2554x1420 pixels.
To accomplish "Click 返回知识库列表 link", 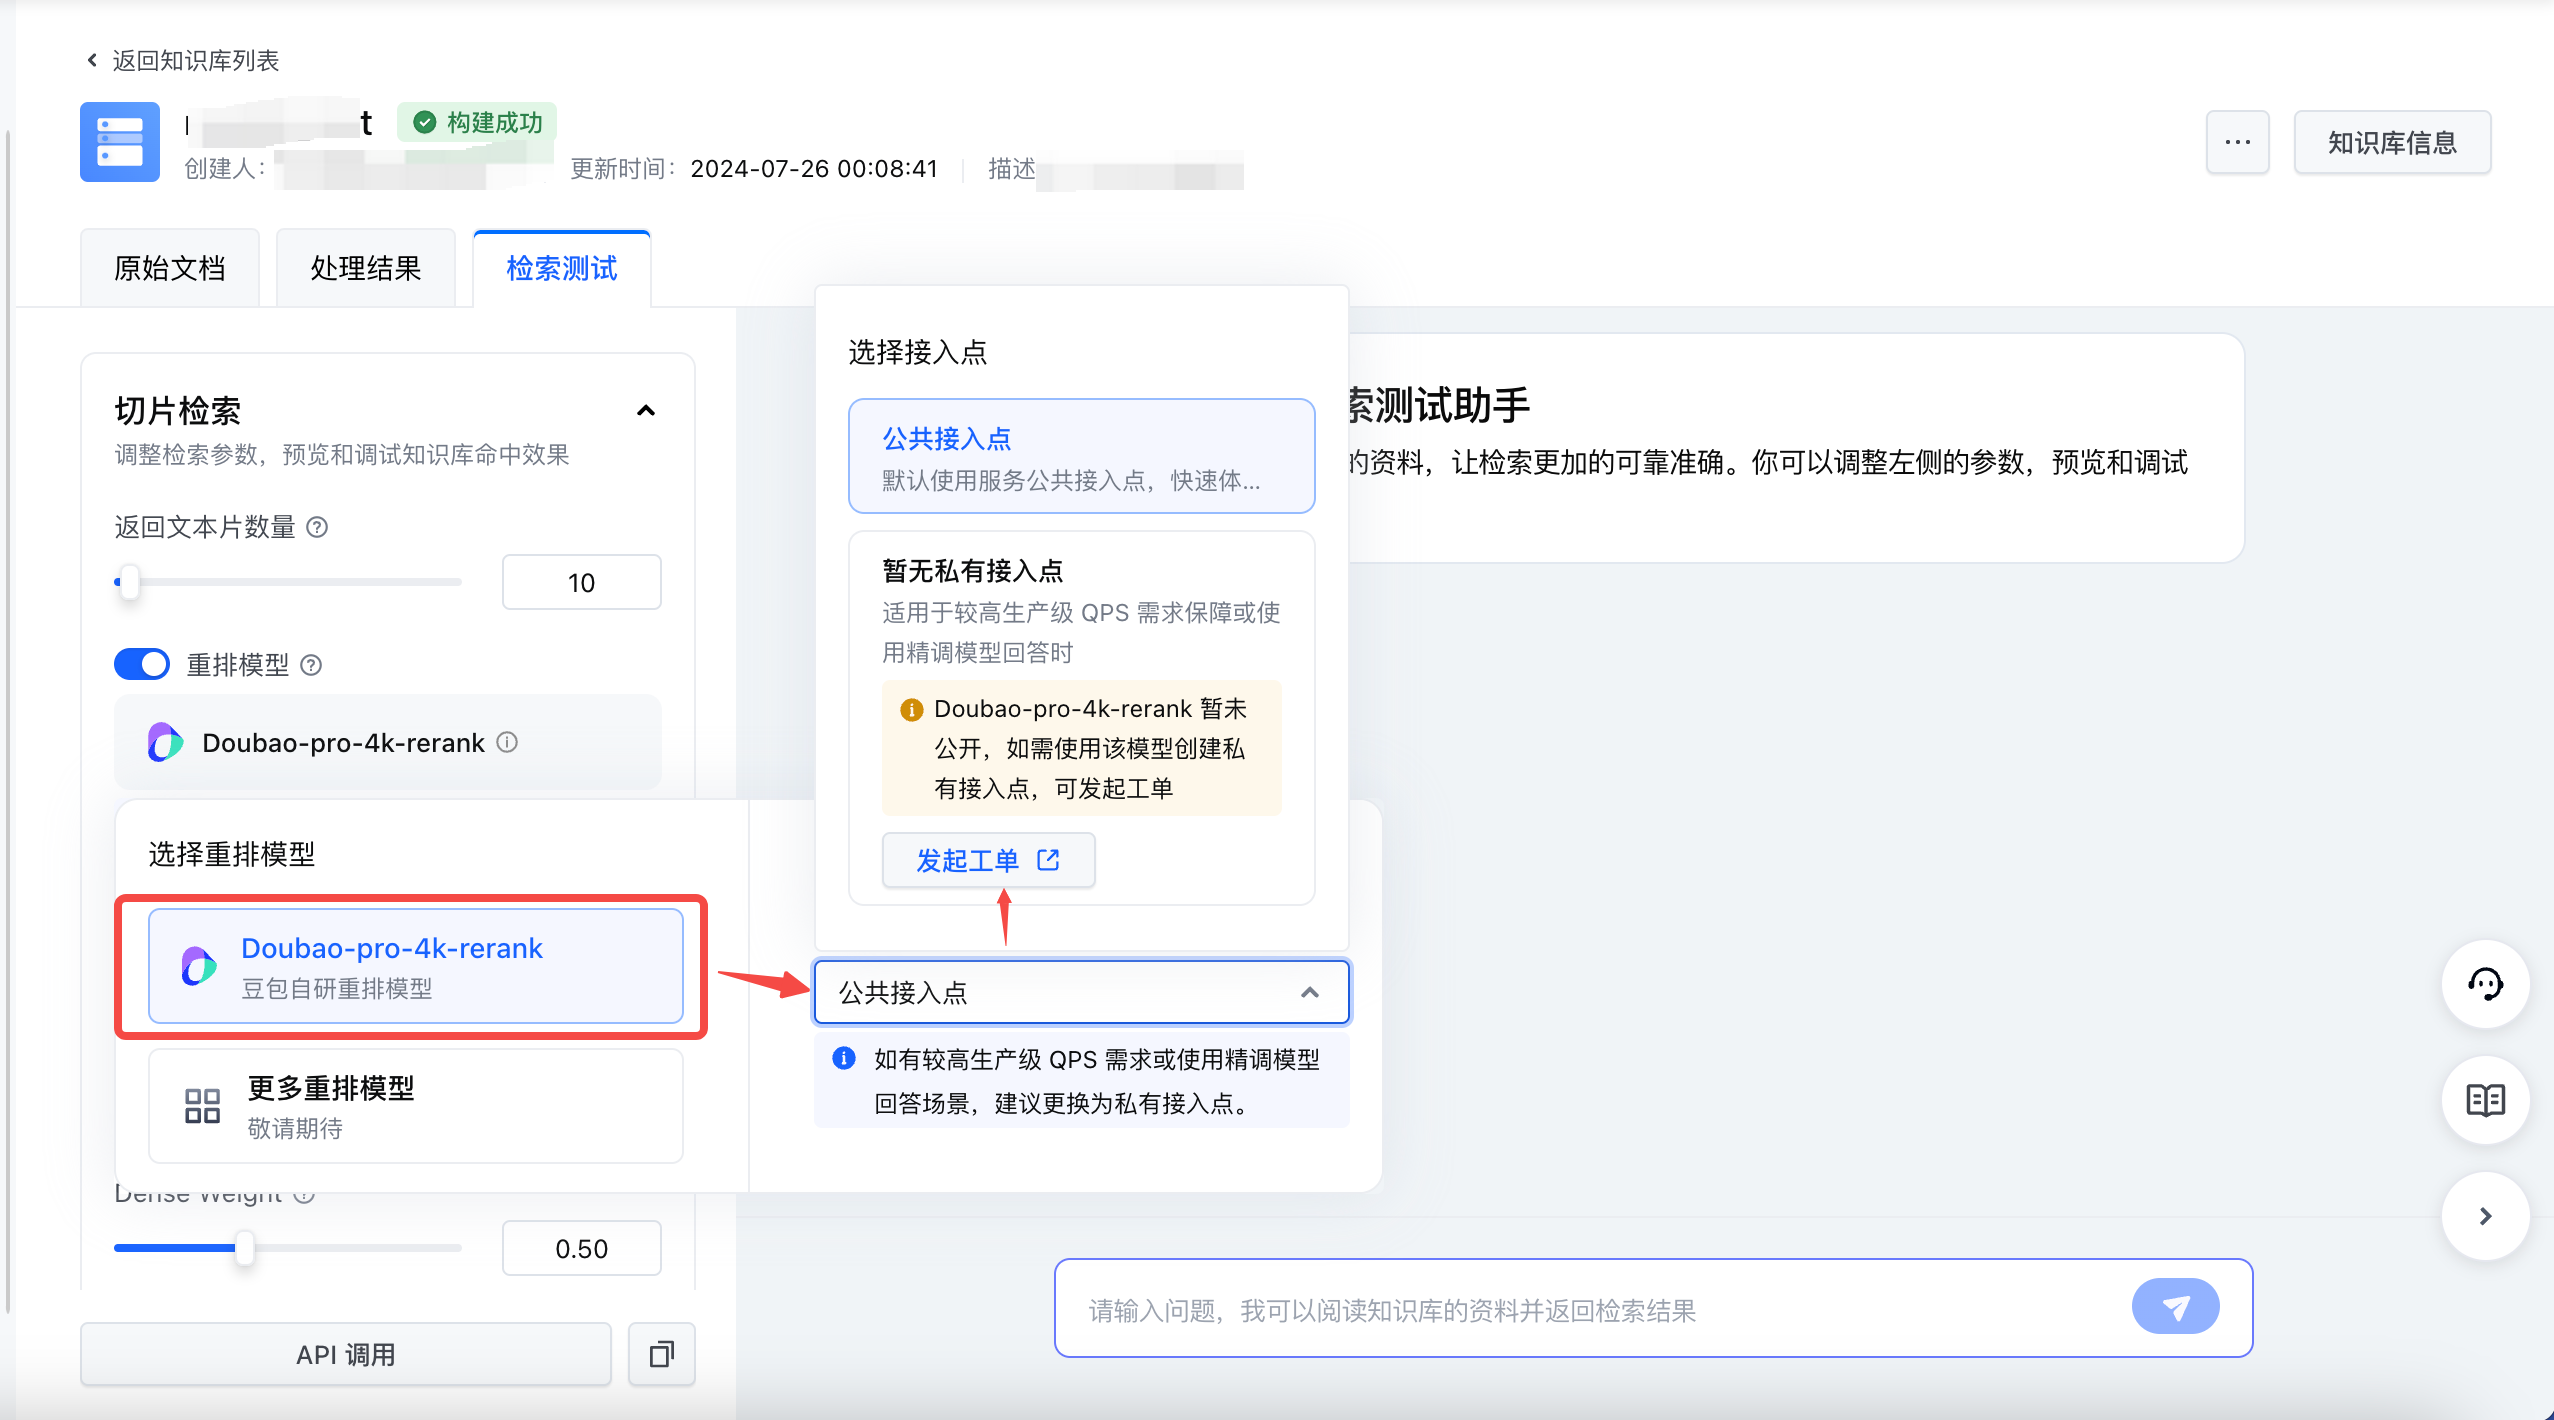I will [x=195, y=60].
